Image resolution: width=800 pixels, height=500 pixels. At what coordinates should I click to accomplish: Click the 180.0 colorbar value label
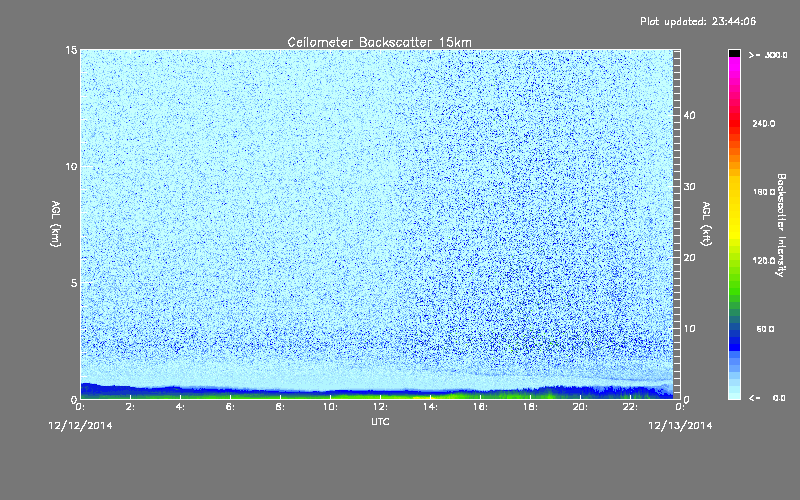tap(764, 192)
